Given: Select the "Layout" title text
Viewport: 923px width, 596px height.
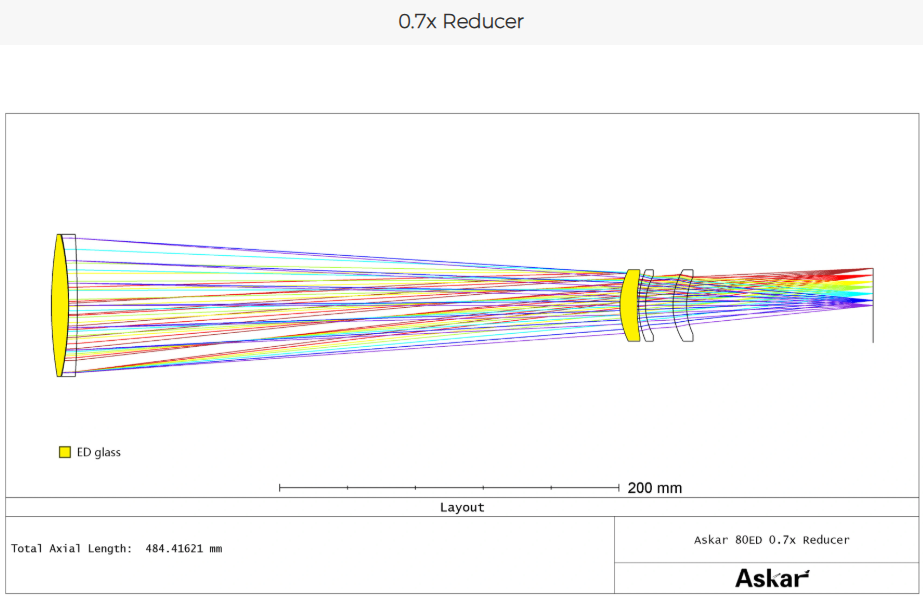Looking at the screenshot, I should [x=462, y=508].
